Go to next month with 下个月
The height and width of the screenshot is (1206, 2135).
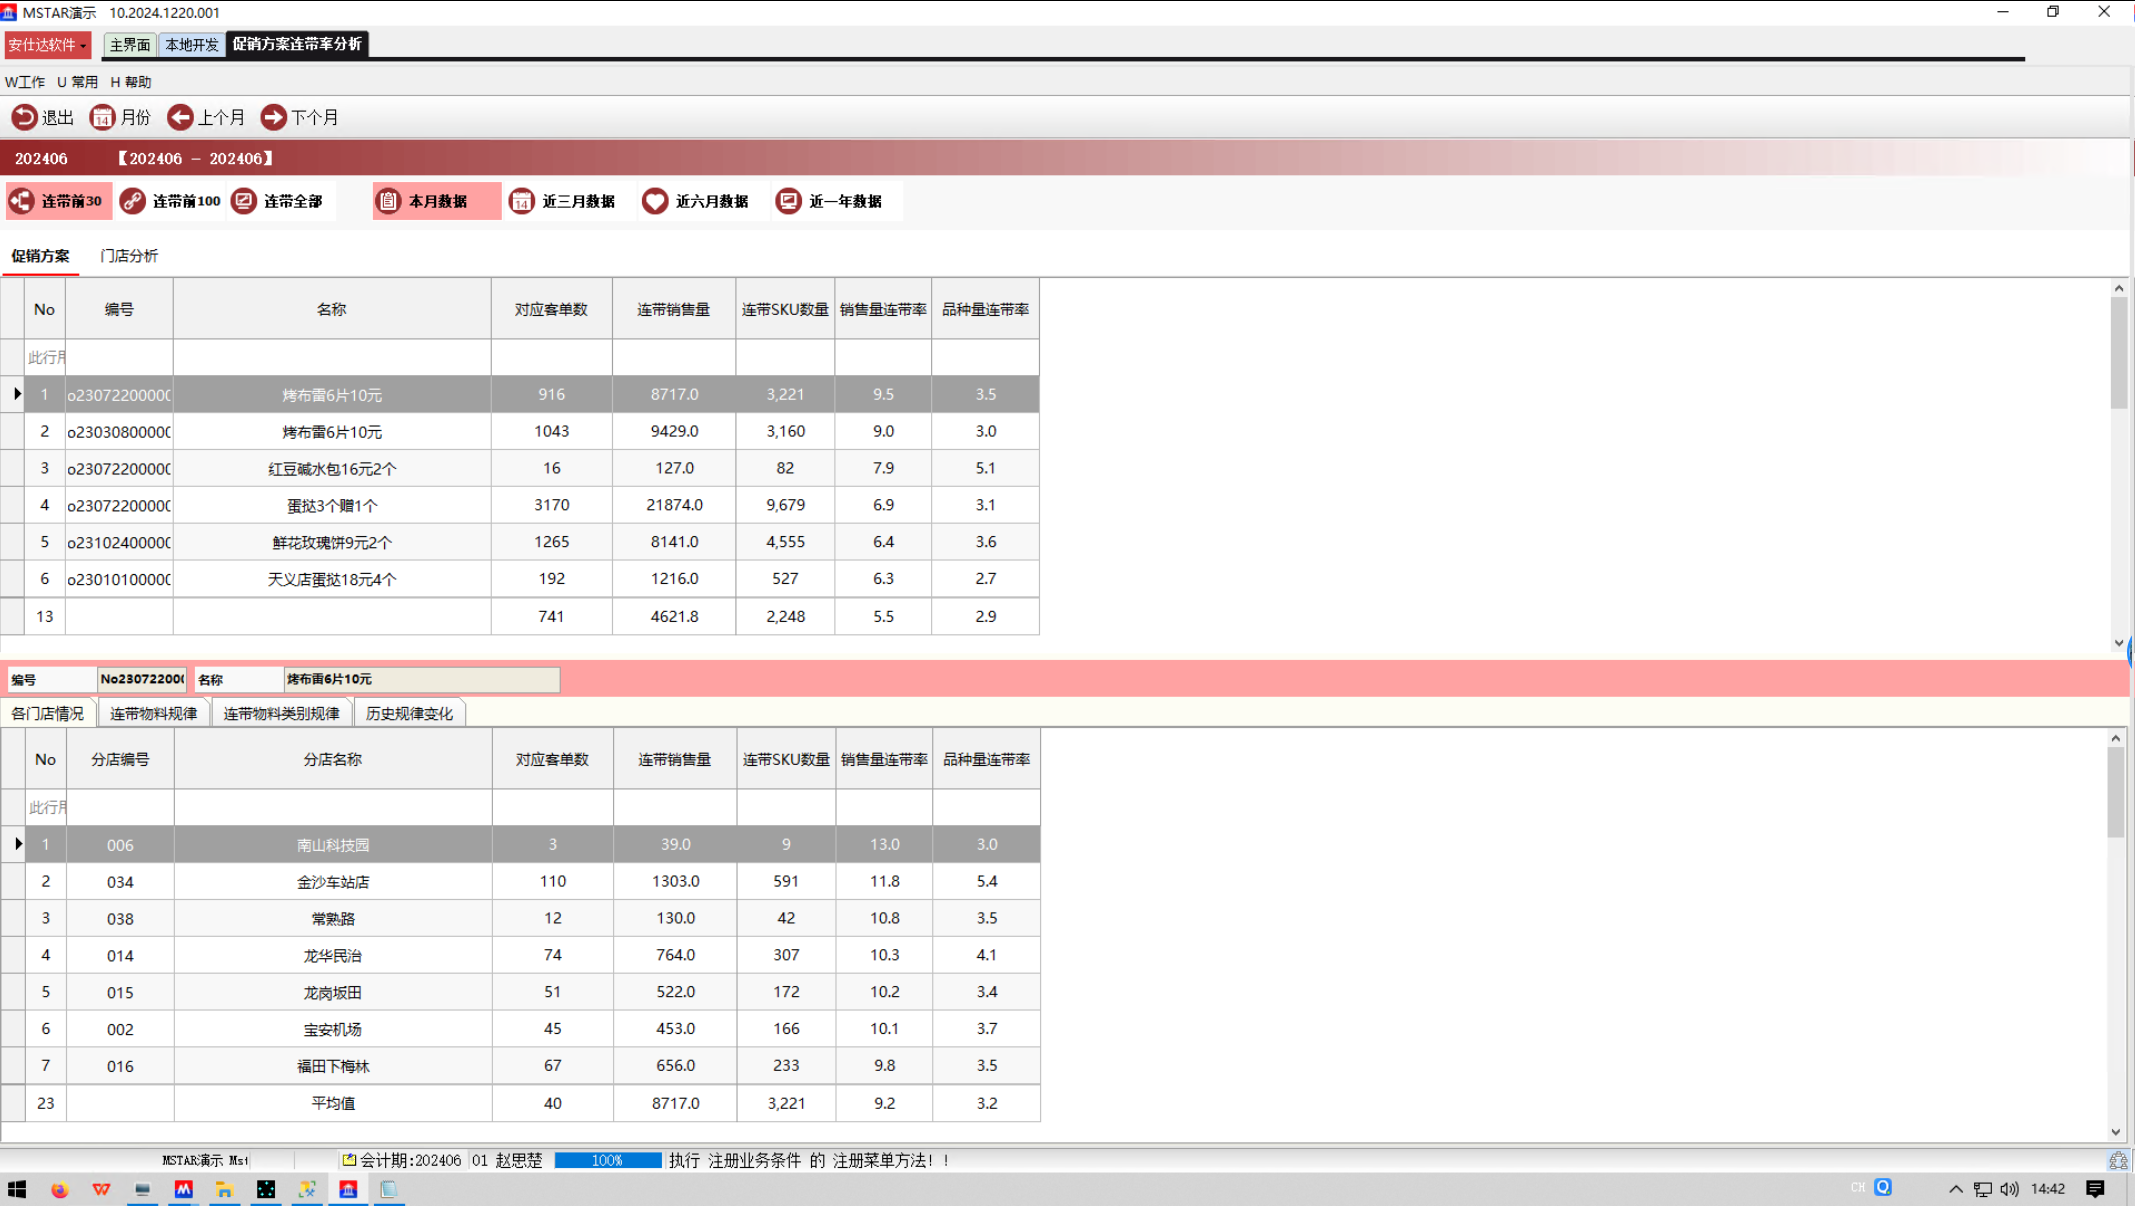(x=273, y=117)
